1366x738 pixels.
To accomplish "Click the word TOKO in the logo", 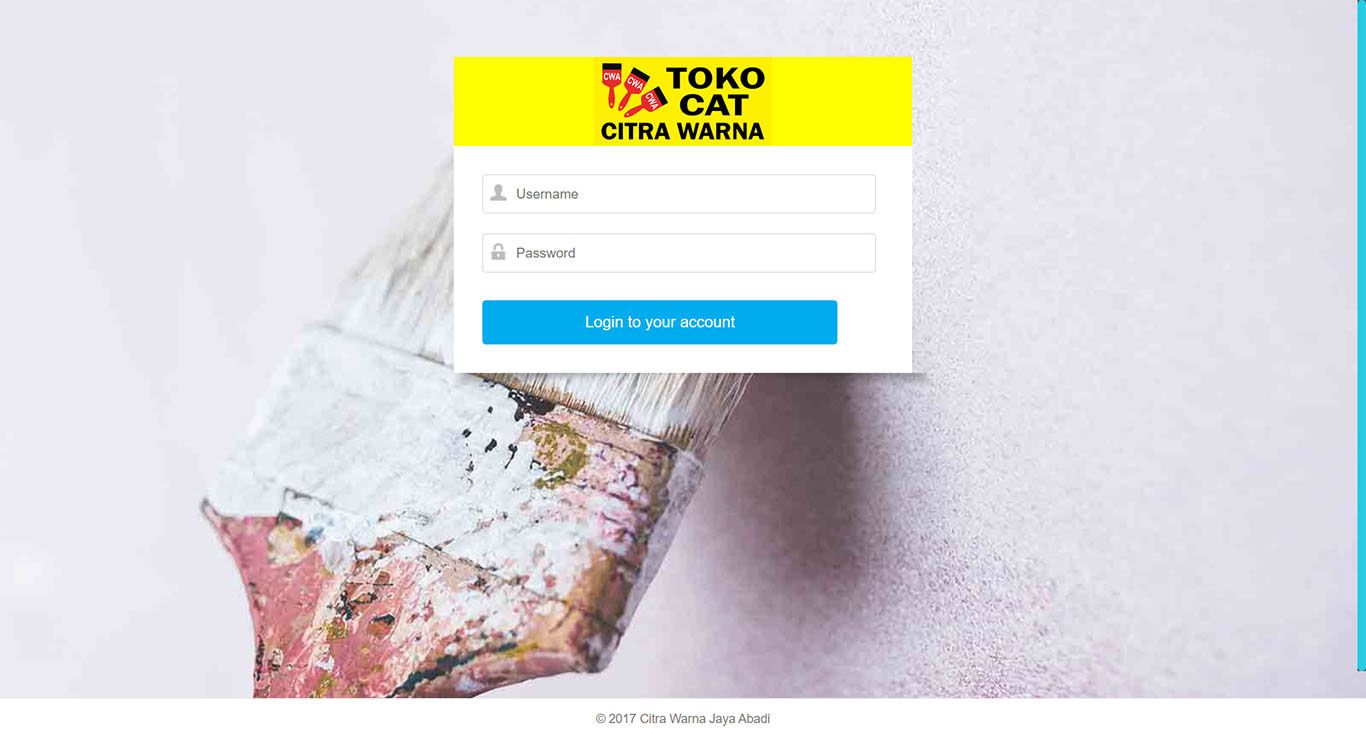I will (x=715, y=78).
